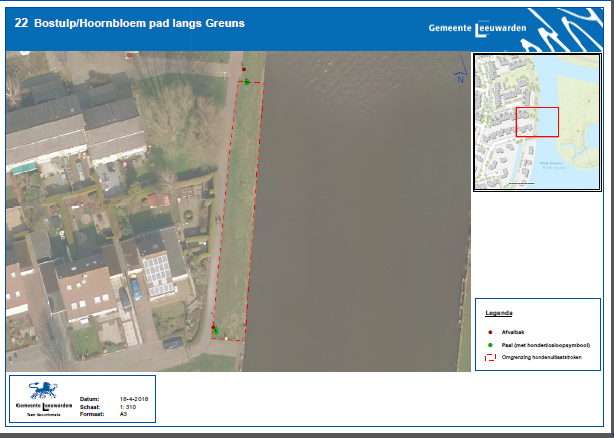Click the Afvalbak red dot in legend
The image size is (614, 438).
pyautogui.click(x=489, y=330)
